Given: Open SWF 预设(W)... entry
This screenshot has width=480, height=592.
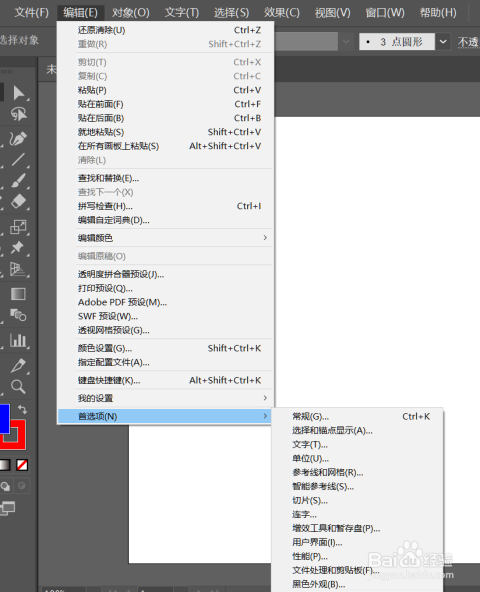Looking at the screenshot, I should click(165, 316).
